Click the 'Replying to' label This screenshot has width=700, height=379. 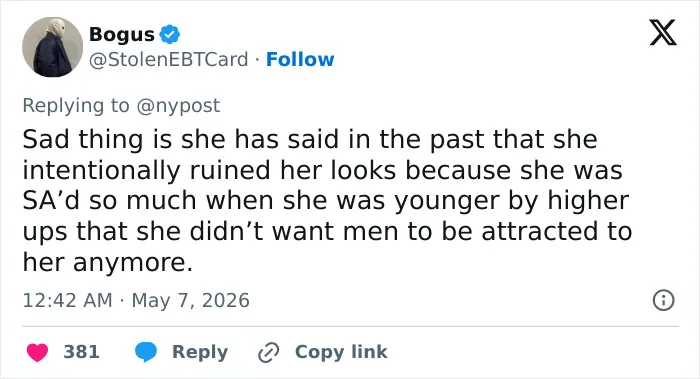pyautogui.click(x=76, y=106)
